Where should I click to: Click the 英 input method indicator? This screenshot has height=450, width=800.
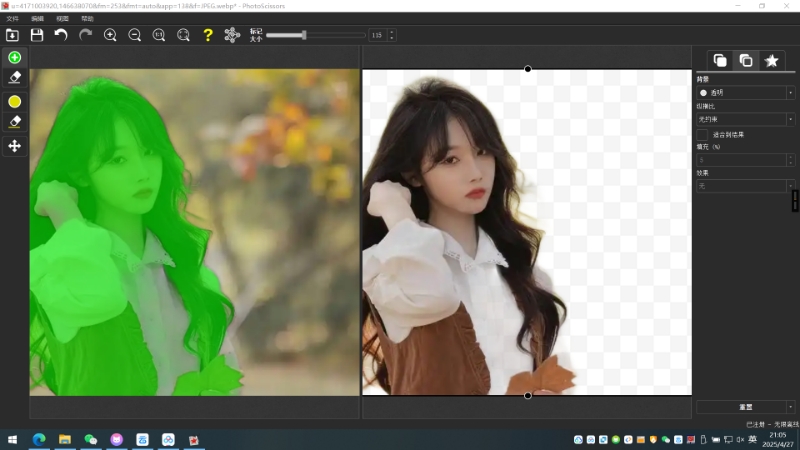[x=753, y=440]
